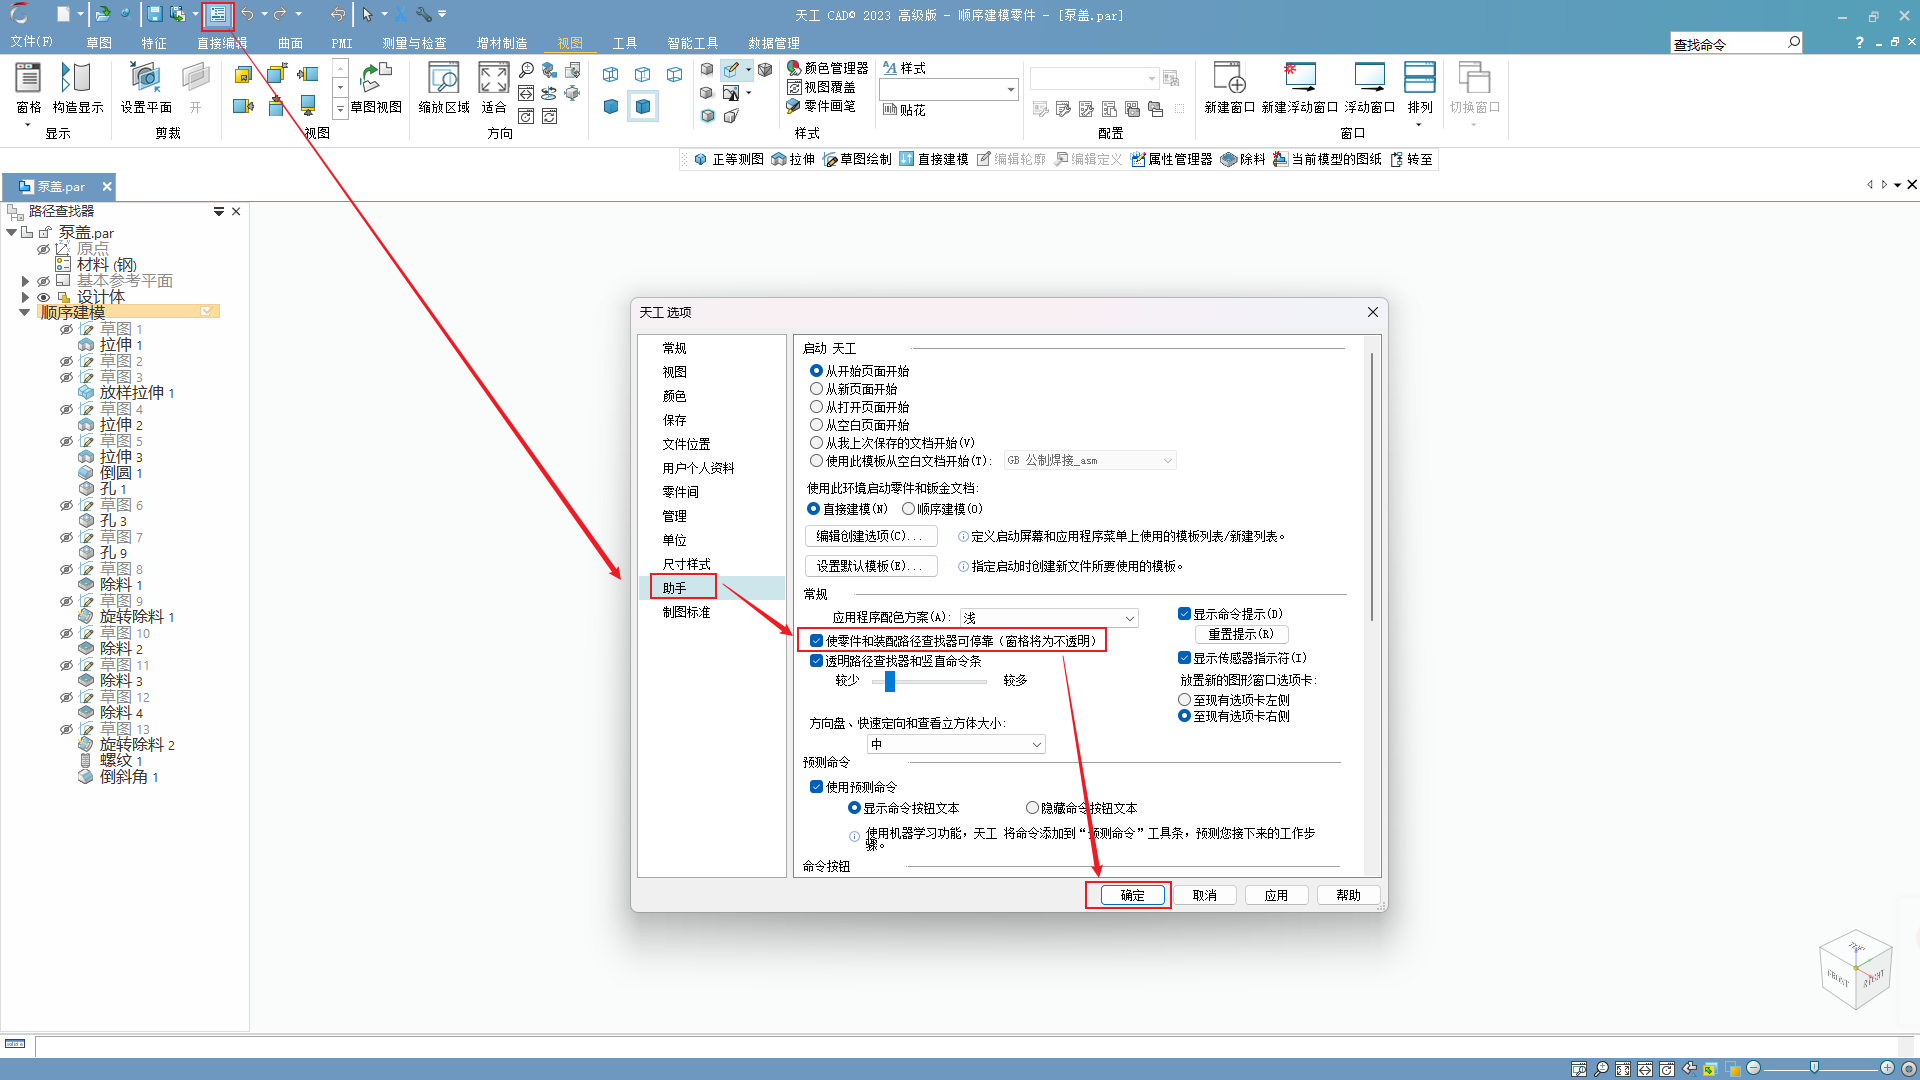Open the 文件(F) menu
Screen dimensions: 1920x1080
pyautogui.click(x=31, y=42)
